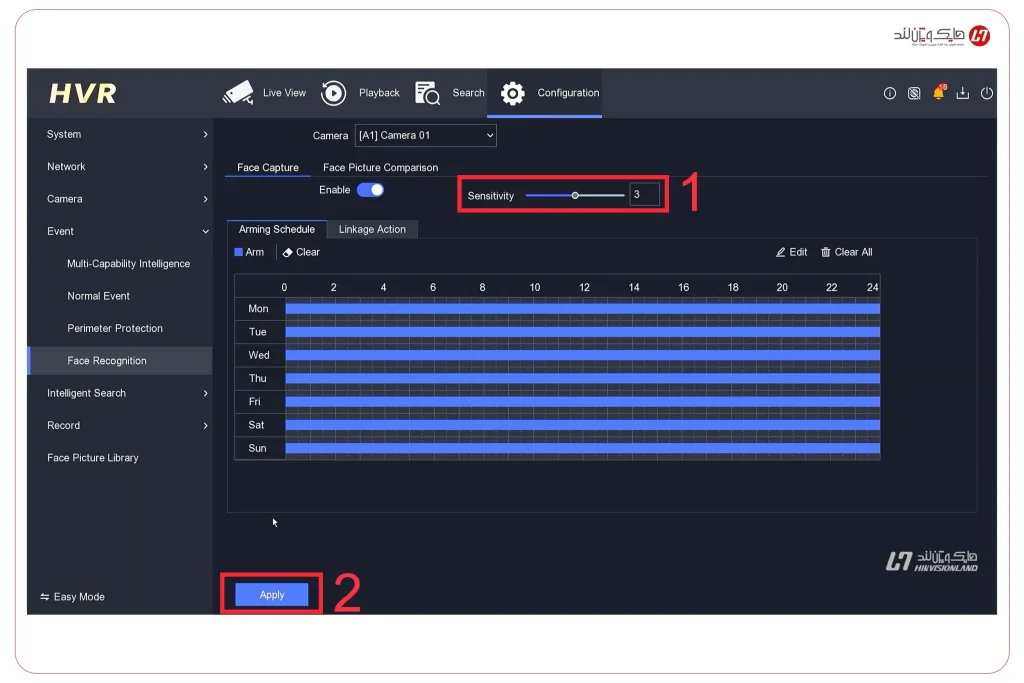Image resolution: width=1024 pixels, height=683 pixels.
Task: Click Clear All to reset the schedule
Action: tap(846, 252)
